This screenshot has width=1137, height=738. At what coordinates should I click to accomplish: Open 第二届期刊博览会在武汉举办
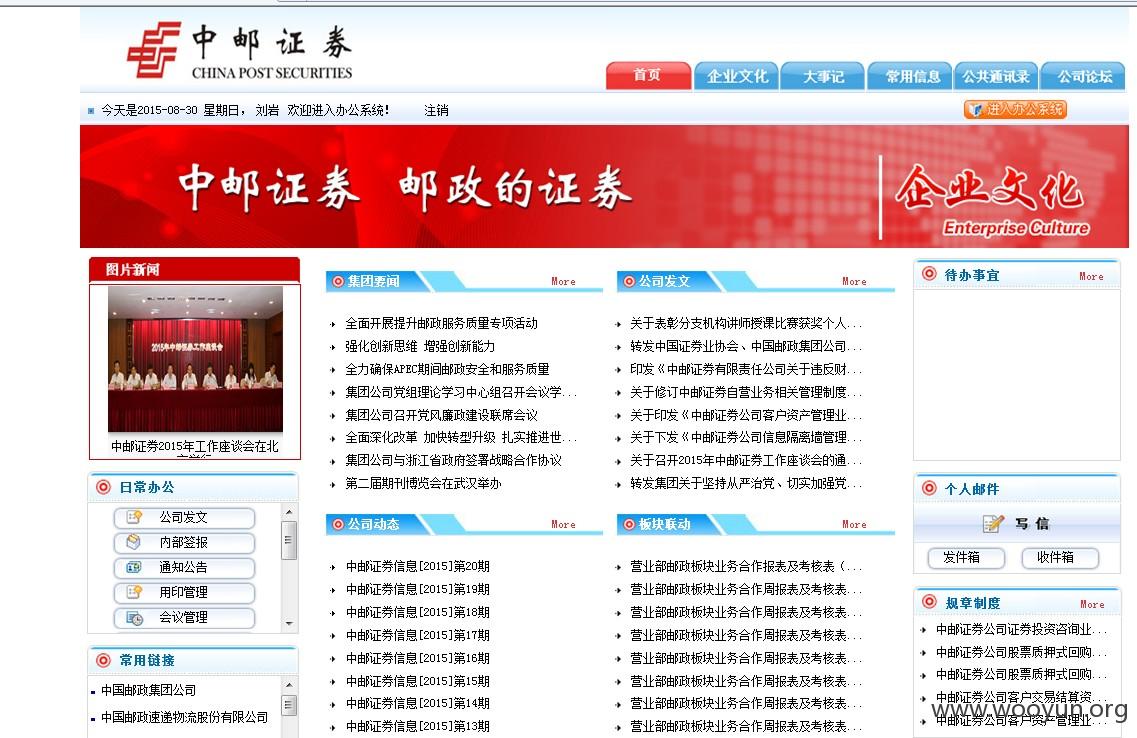(x=423, y=484)
